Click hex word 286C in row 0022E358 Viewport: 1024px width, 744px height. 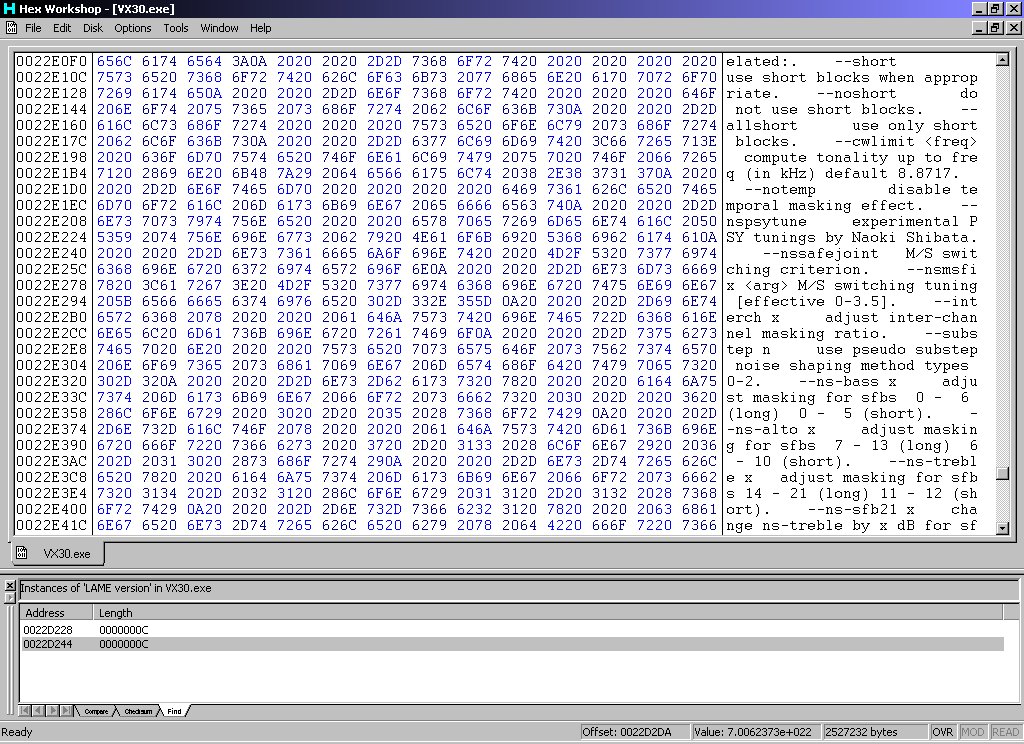(x=114, y=413)
